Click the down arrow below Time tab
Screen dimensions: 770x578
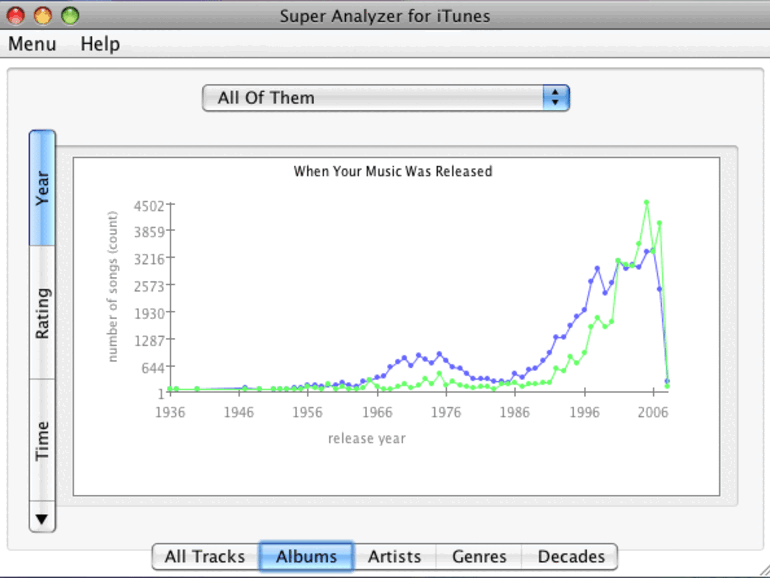42,518
